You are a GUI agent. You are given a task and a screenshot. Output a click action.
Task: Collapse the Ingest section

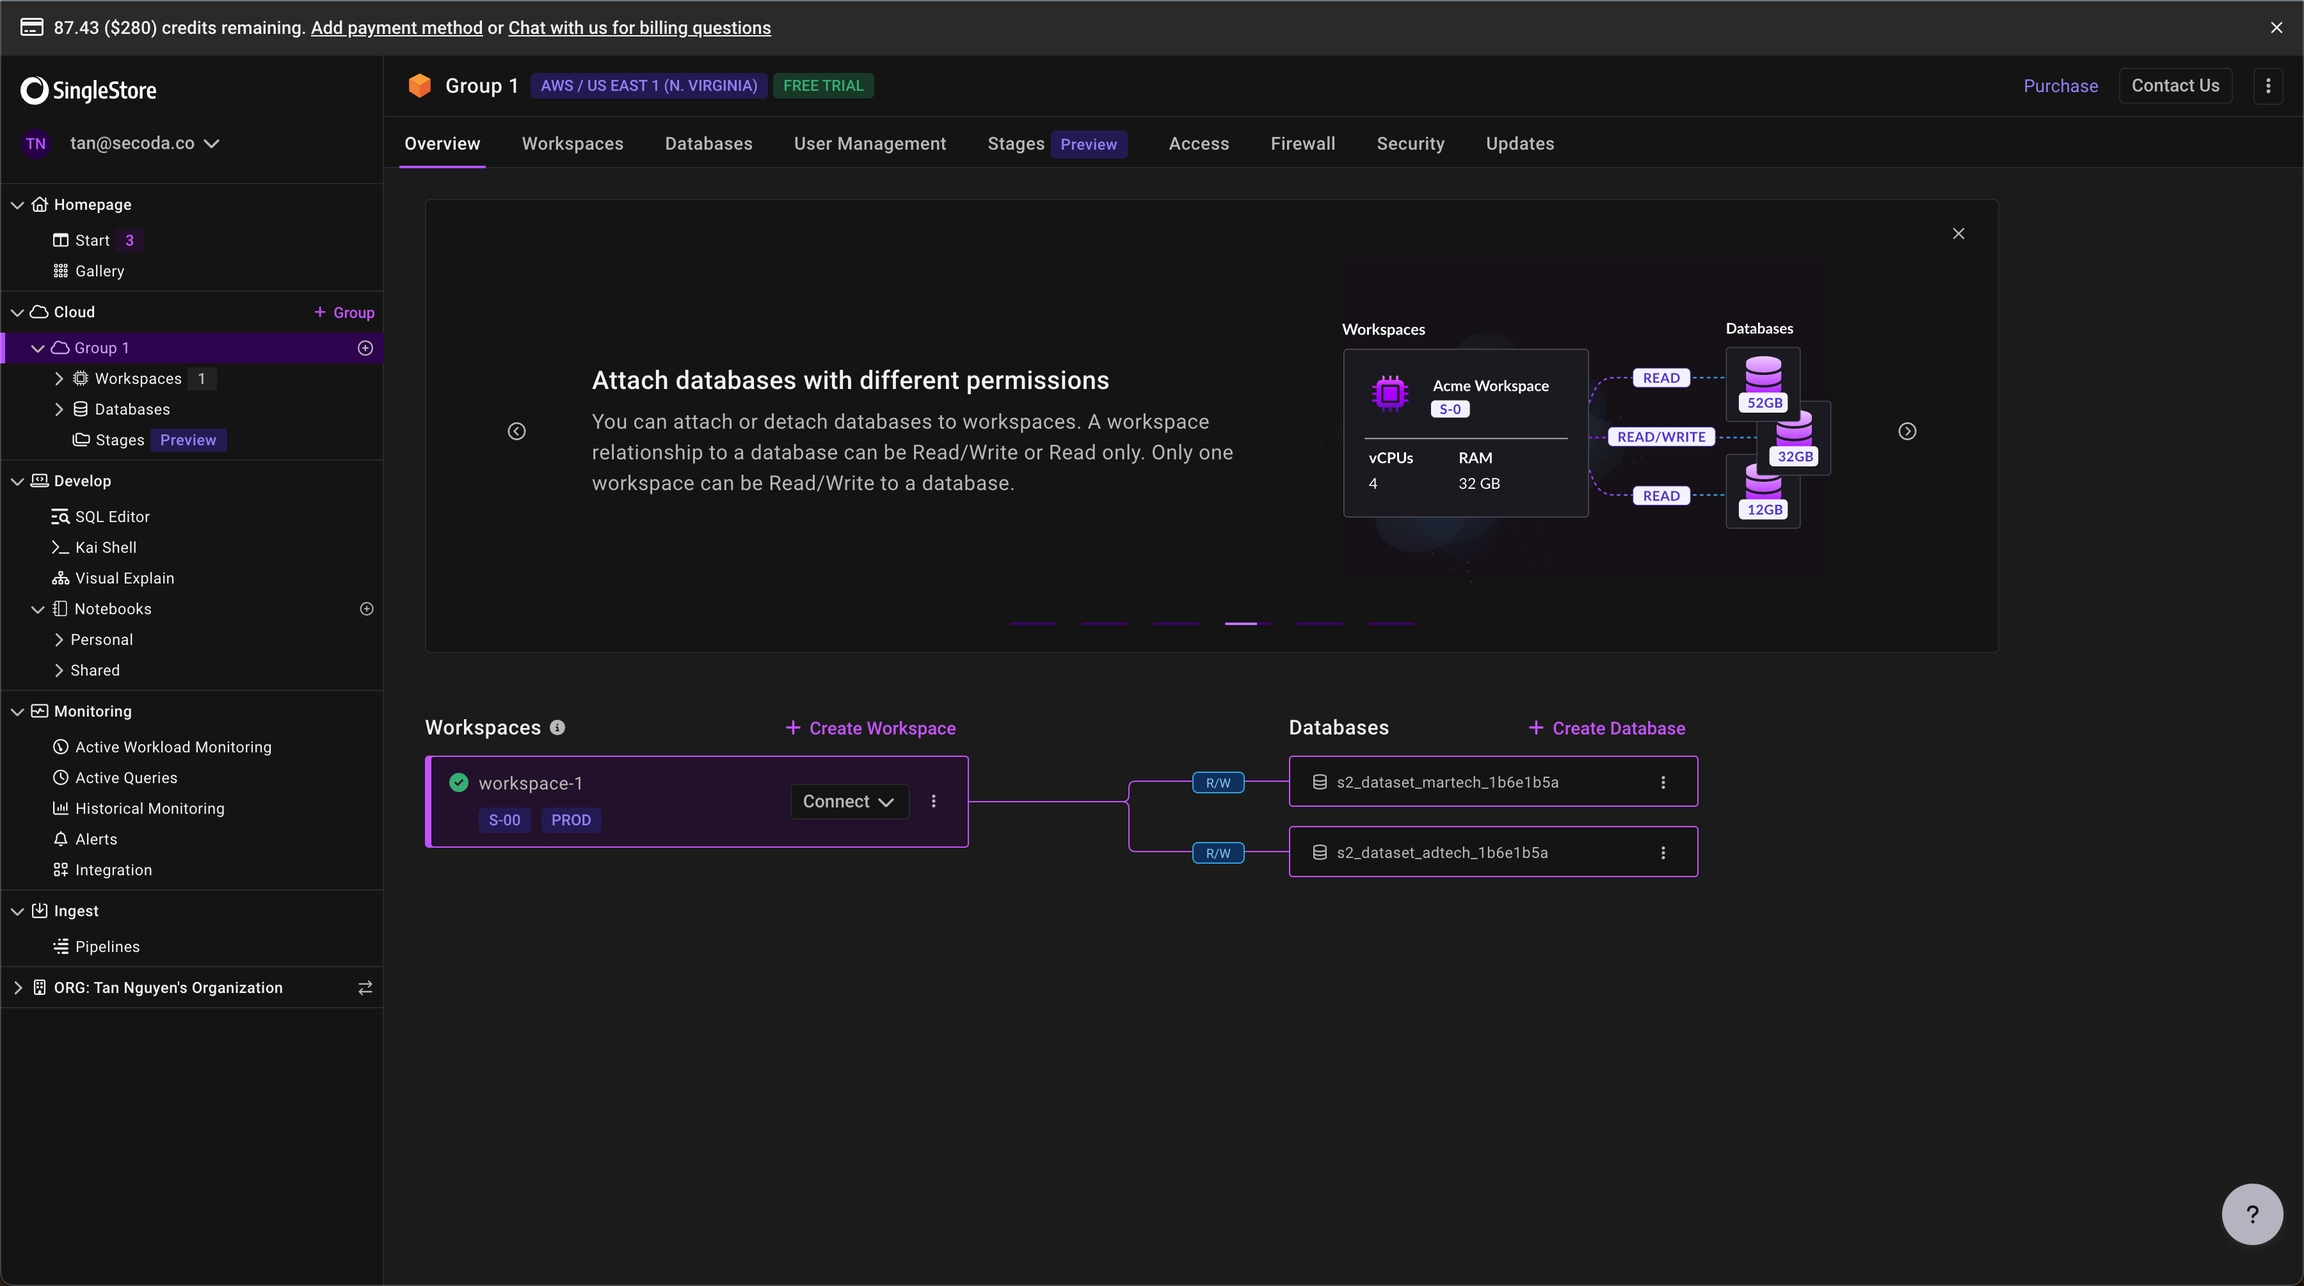click(17, 911)
